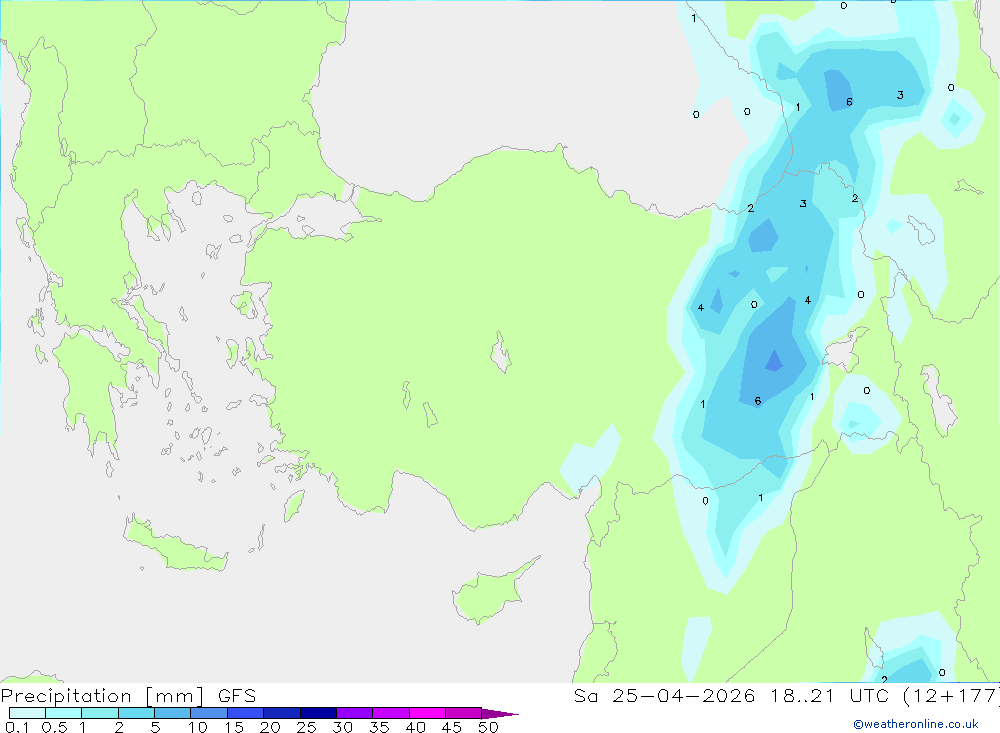The image size is (1000, 733).
Task: Click the "0.1" legend scale label
Action: tap(17, 727)
